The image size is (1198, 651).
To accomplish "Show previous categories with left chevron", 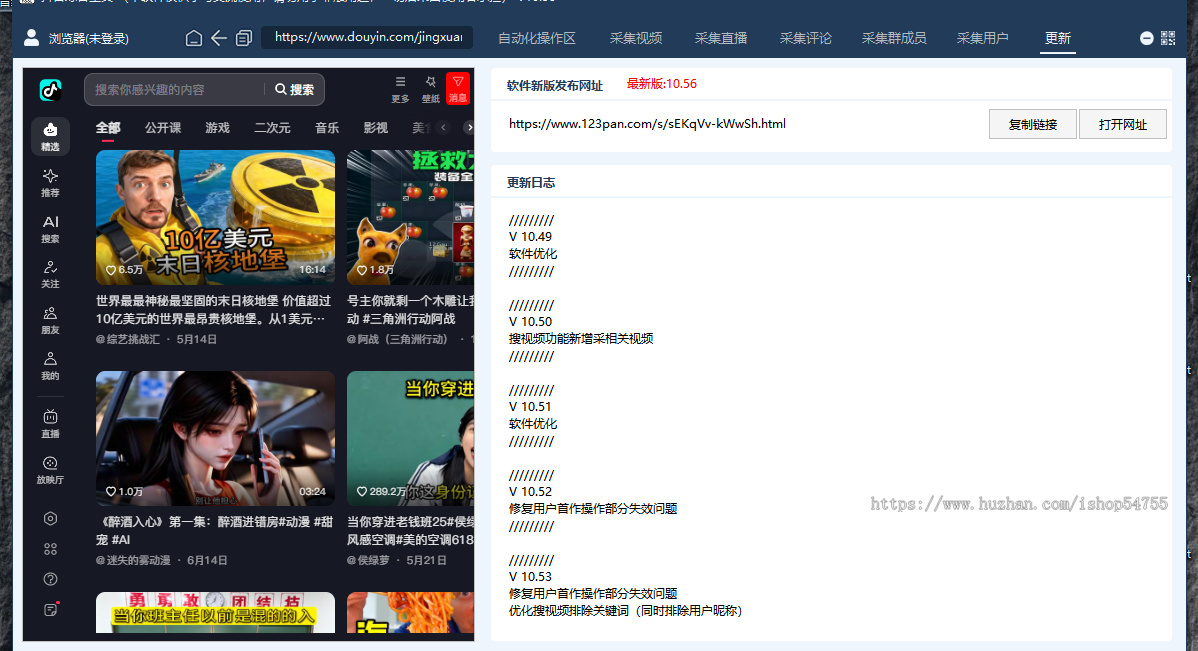I will [x=443, y=128].
